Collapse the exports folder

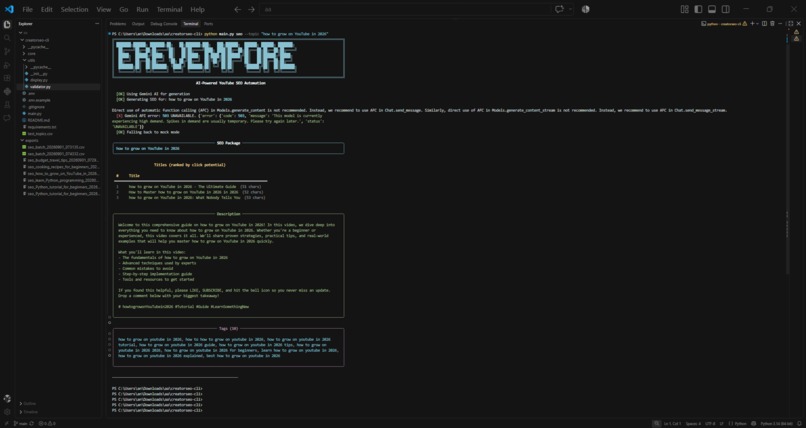pos(32,140)
